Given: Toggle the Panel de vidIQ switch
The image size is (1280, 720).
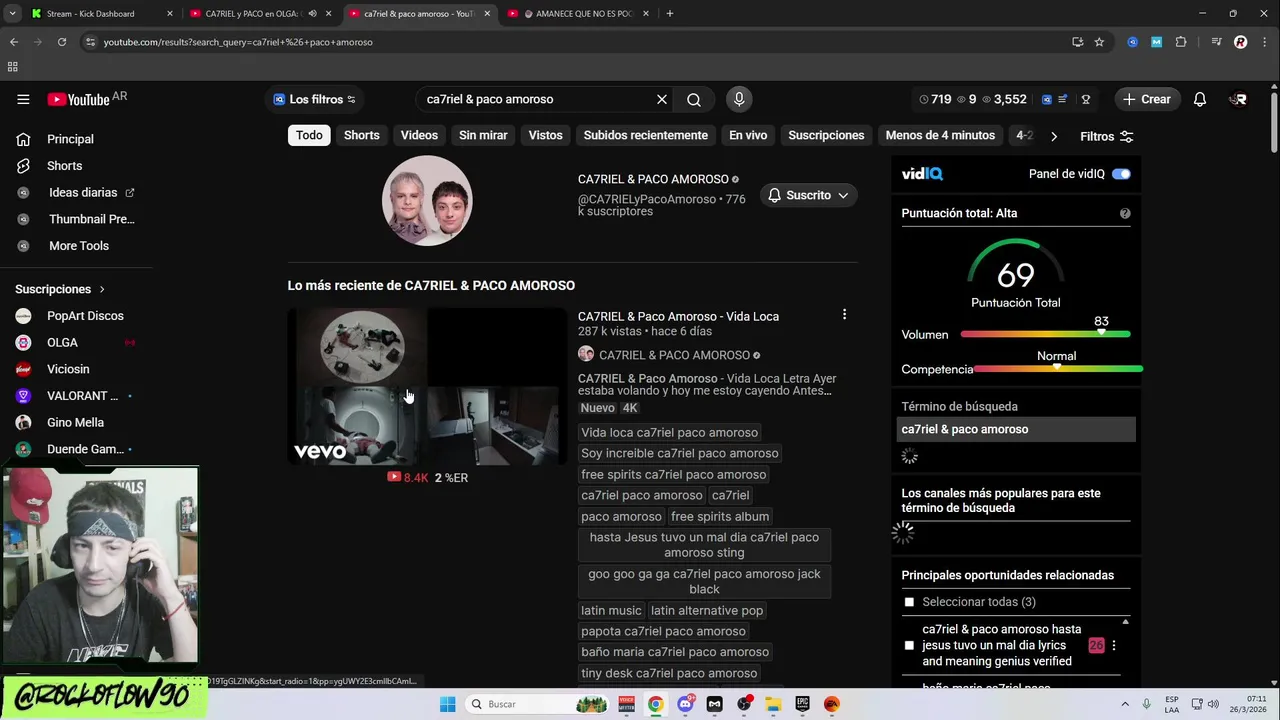Looking at the screenshot, I should pyautogui.click(x=1121, y=174).
